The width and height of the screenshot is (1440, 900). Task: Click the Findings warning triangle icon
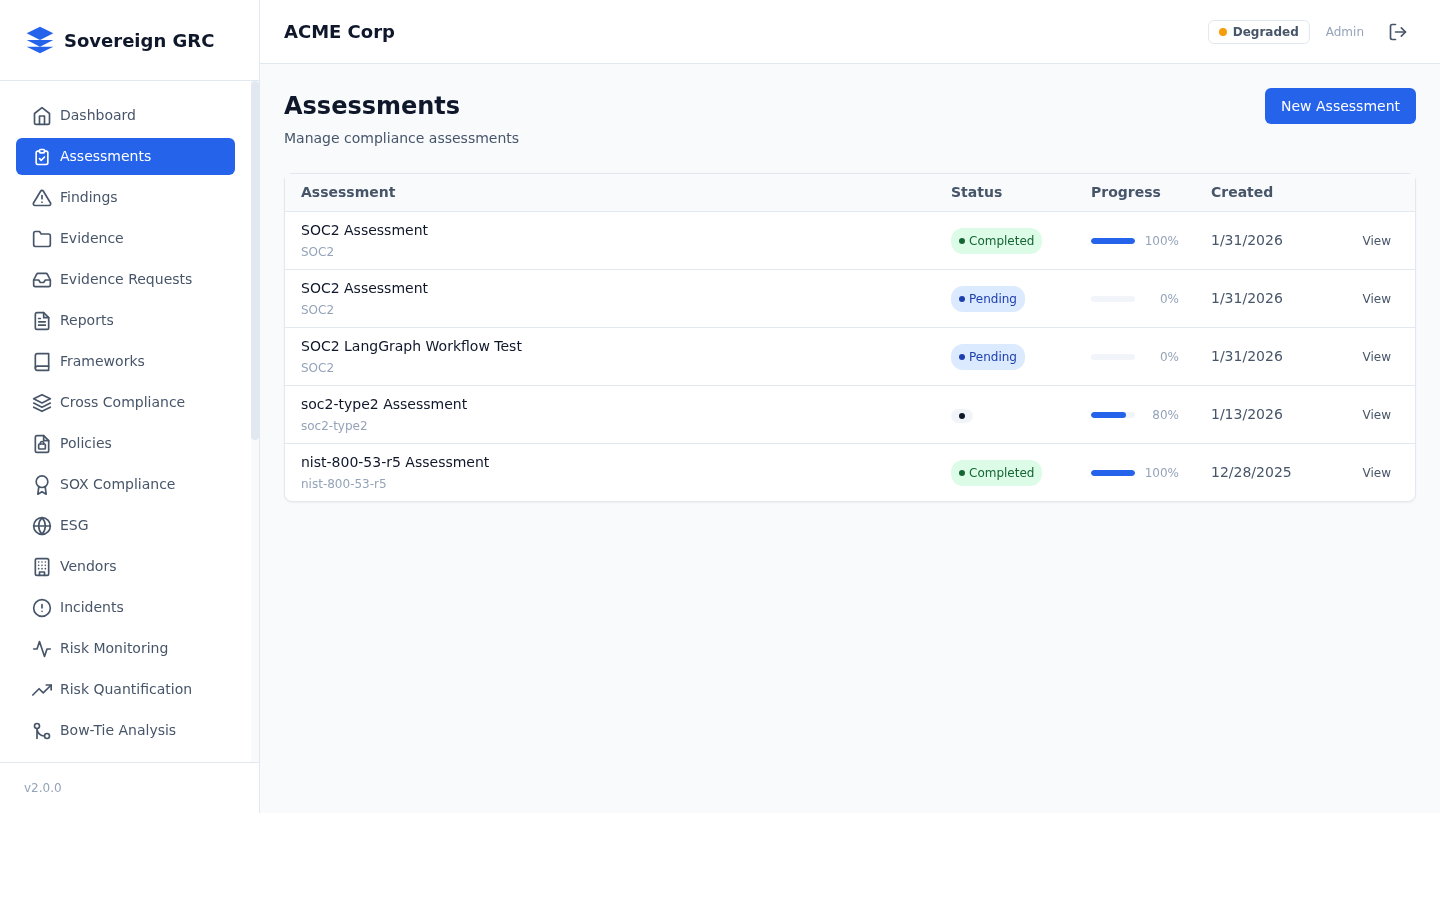click(42, 198)
